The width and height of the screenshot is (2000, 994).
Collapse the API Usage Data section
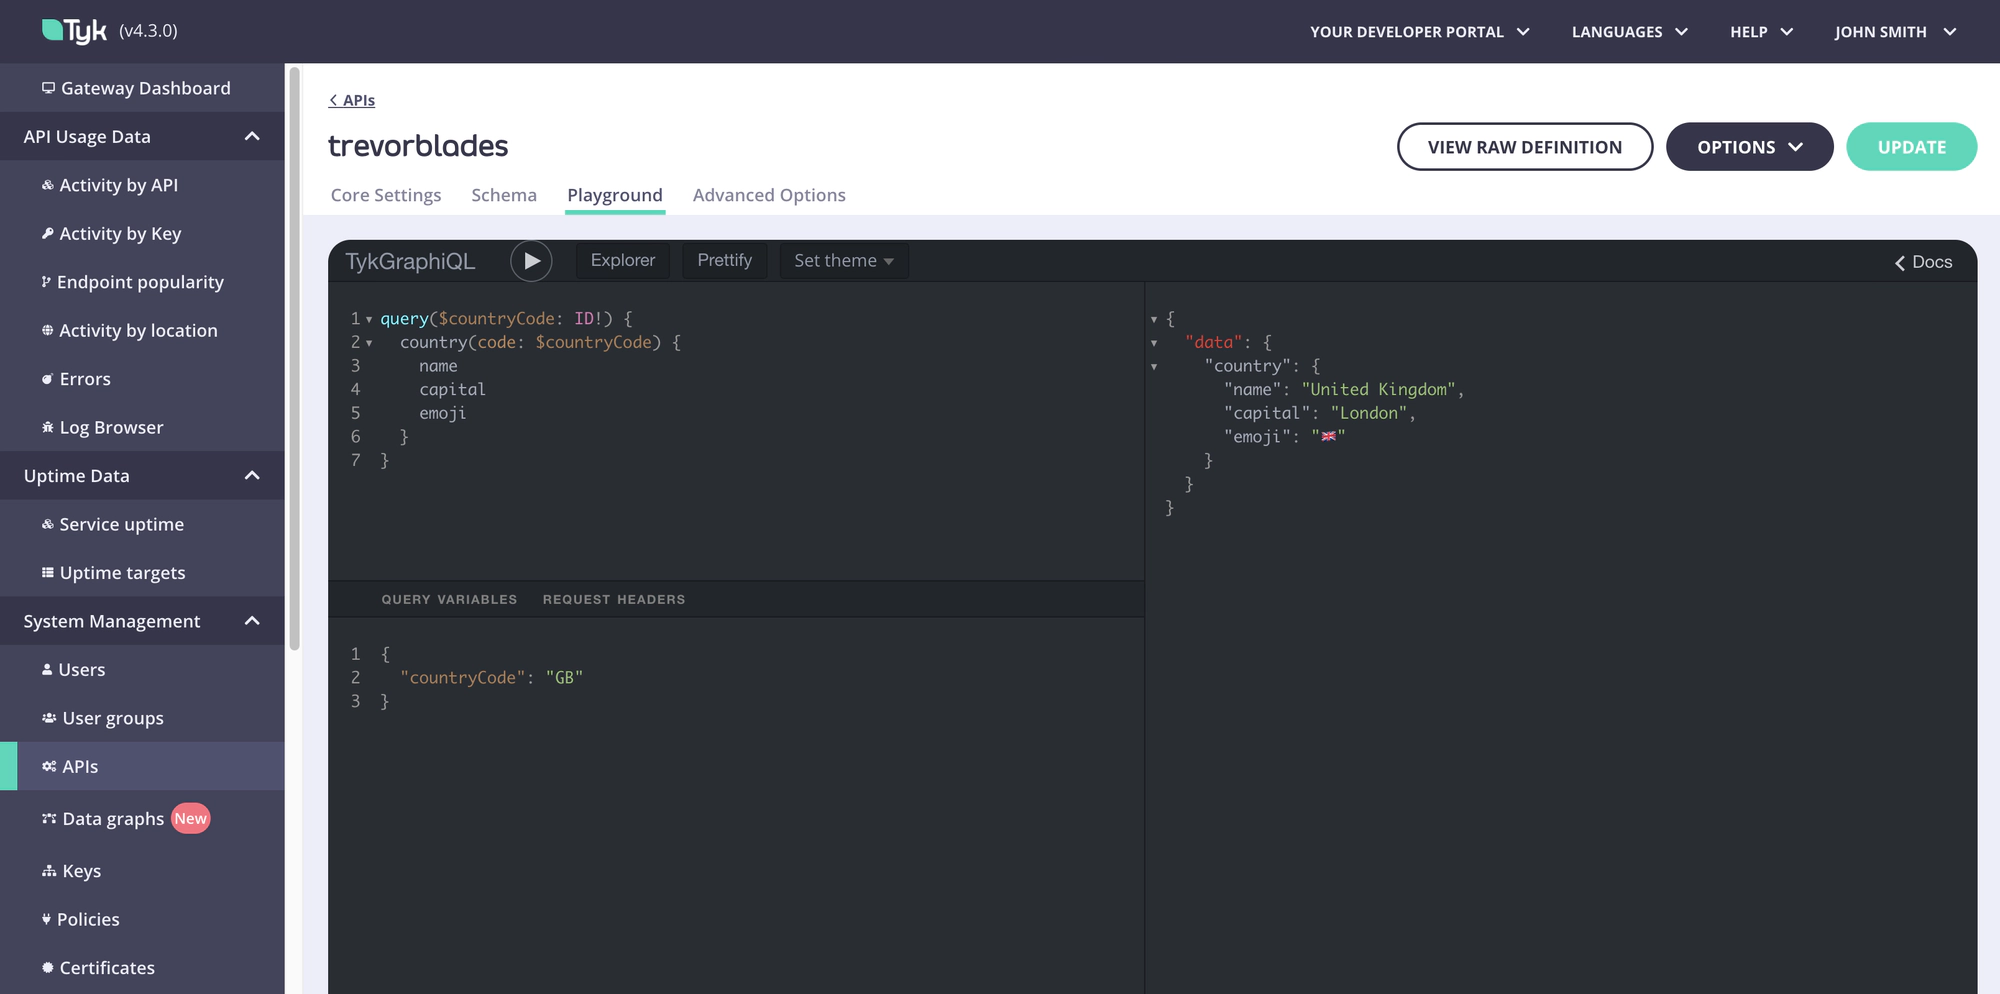pos(252,136)
